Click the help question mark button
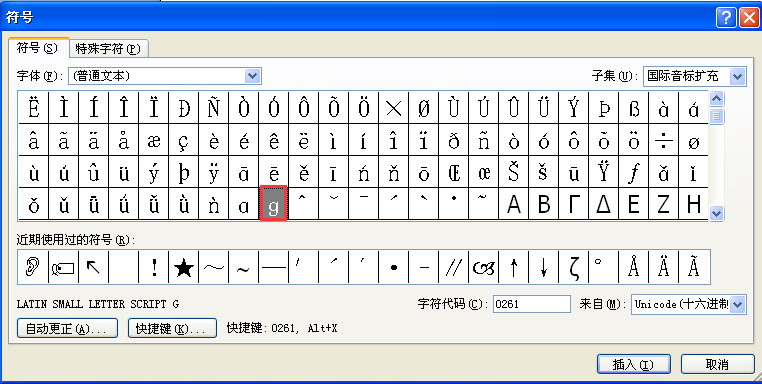 pos(726,17)
